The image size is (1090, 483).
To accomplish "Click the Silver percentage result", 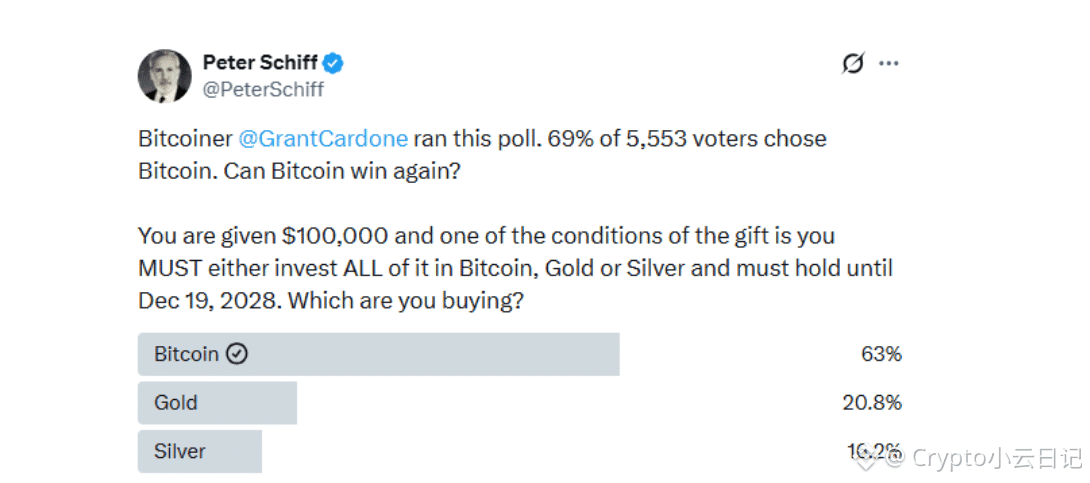I will click(x=875, y=450).
